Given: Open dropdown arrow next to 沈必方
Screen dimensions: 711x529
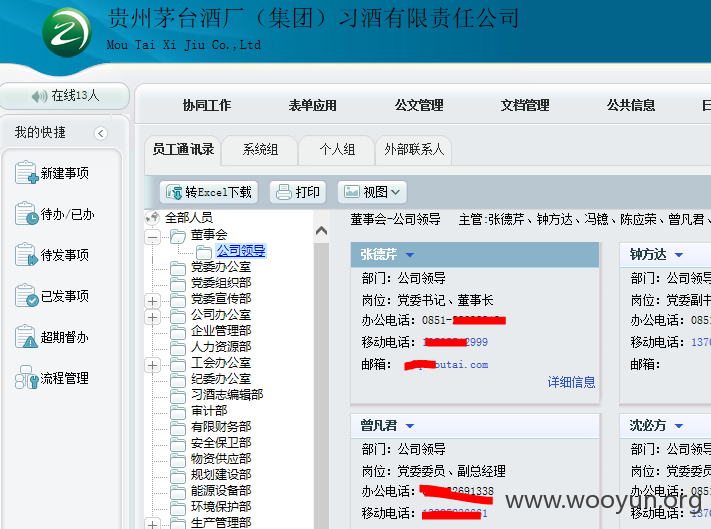Looking at the screenshot, I should (x=678, y=426).
